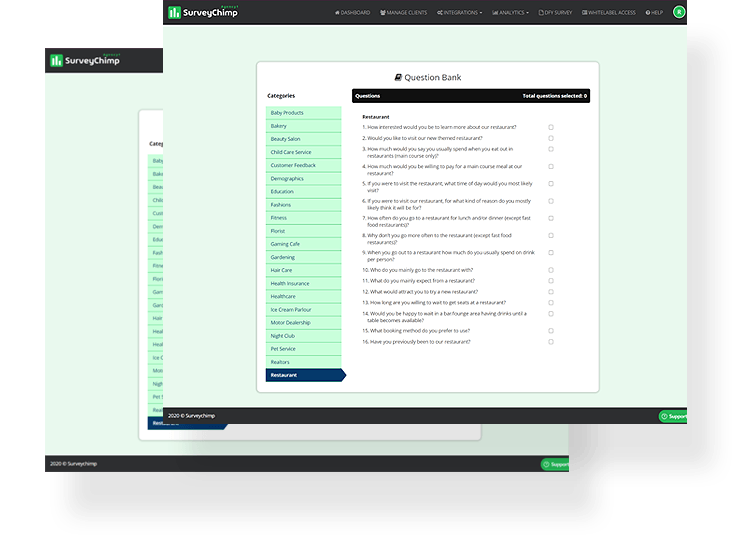Switch to the Customer Feedback category
This screenshot has width=732, height=535.
(x=303, y=165)
